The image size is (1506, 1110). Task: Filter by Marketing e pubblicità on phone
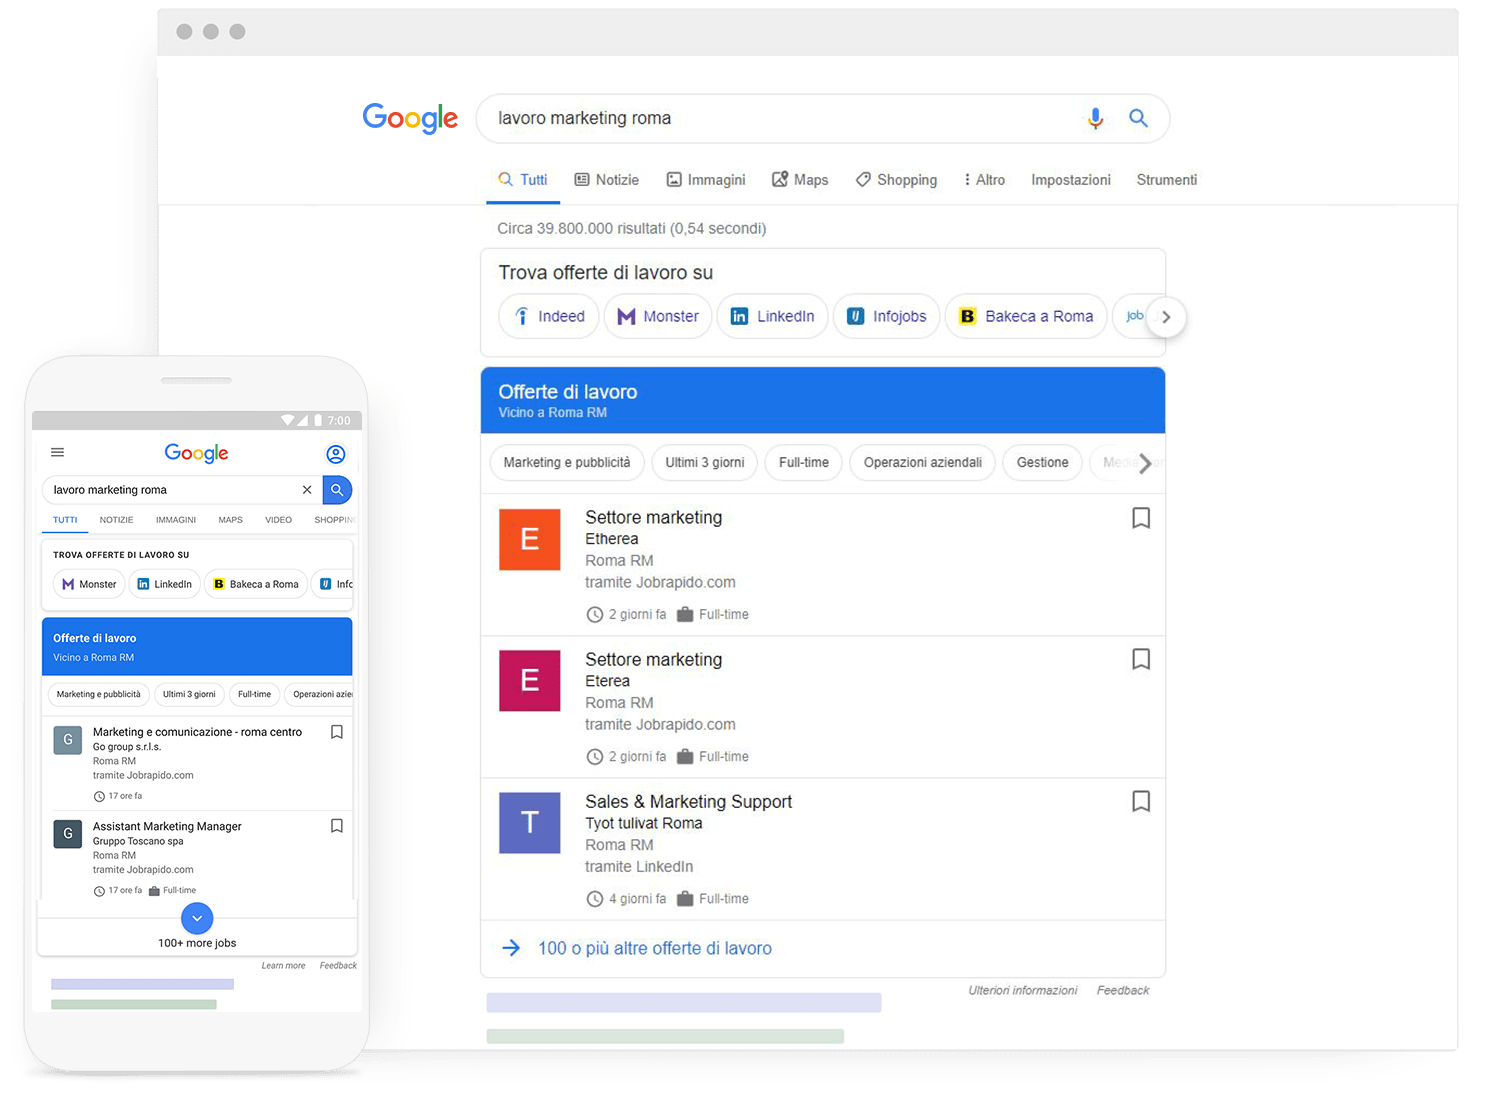[x=98, y=694]
